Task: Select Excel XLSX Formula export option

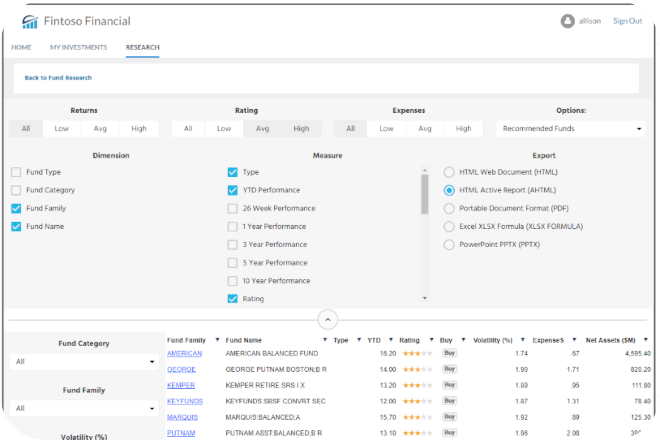Action: pos(449,227)
